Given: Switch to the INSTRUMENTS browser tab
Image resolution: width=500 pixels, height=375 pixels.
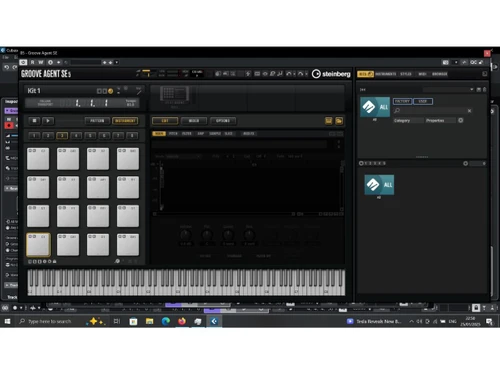Looking at the screenshot, I should pyautogui.click(x=386, y=74).
